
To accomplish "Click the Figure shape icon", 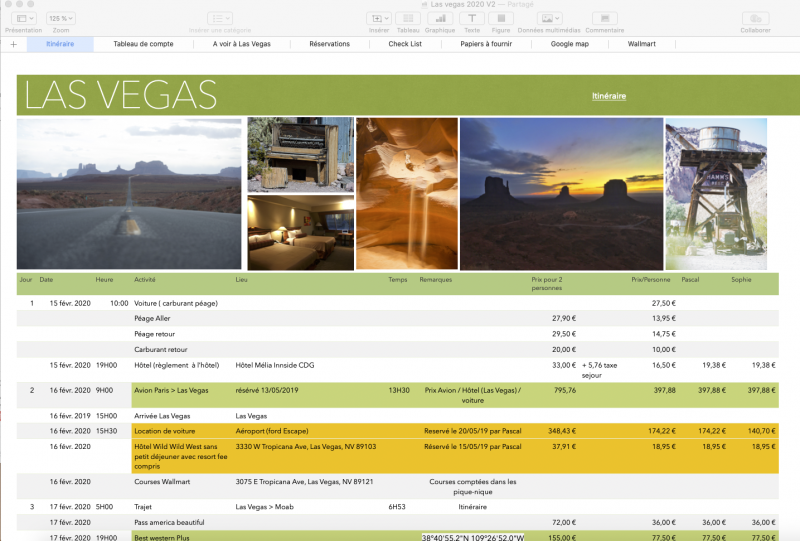I will (x=501, y=19).
